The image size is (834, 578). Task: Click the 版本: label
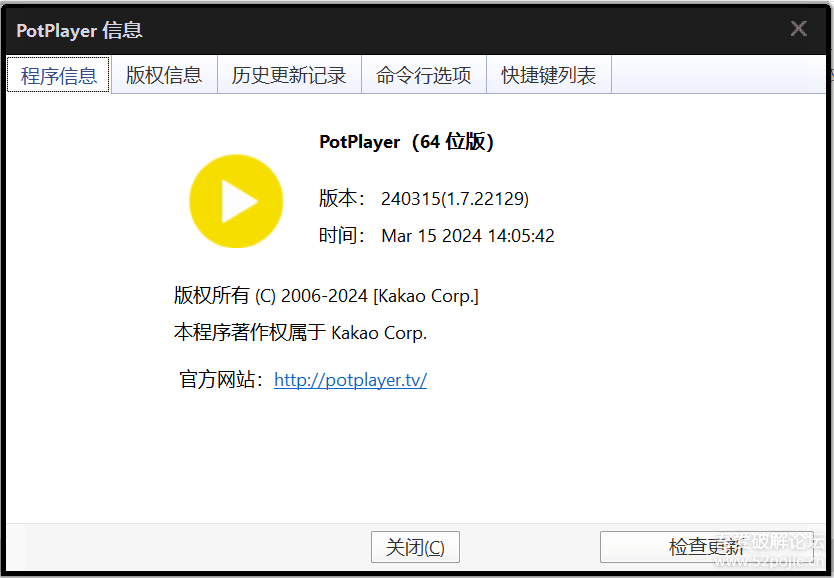pyautogui.click(x=341, y=198)
